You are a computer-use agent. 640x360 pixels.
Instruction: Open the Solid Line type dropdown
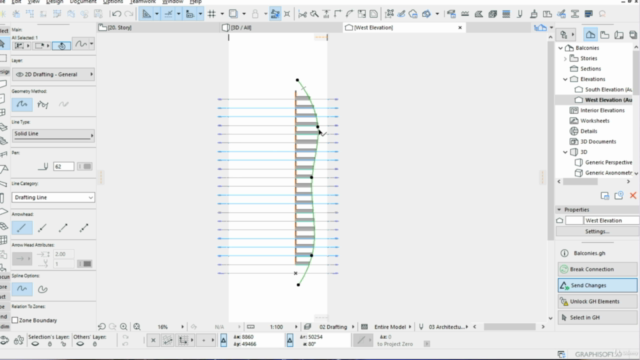click(x=53, y=135)
